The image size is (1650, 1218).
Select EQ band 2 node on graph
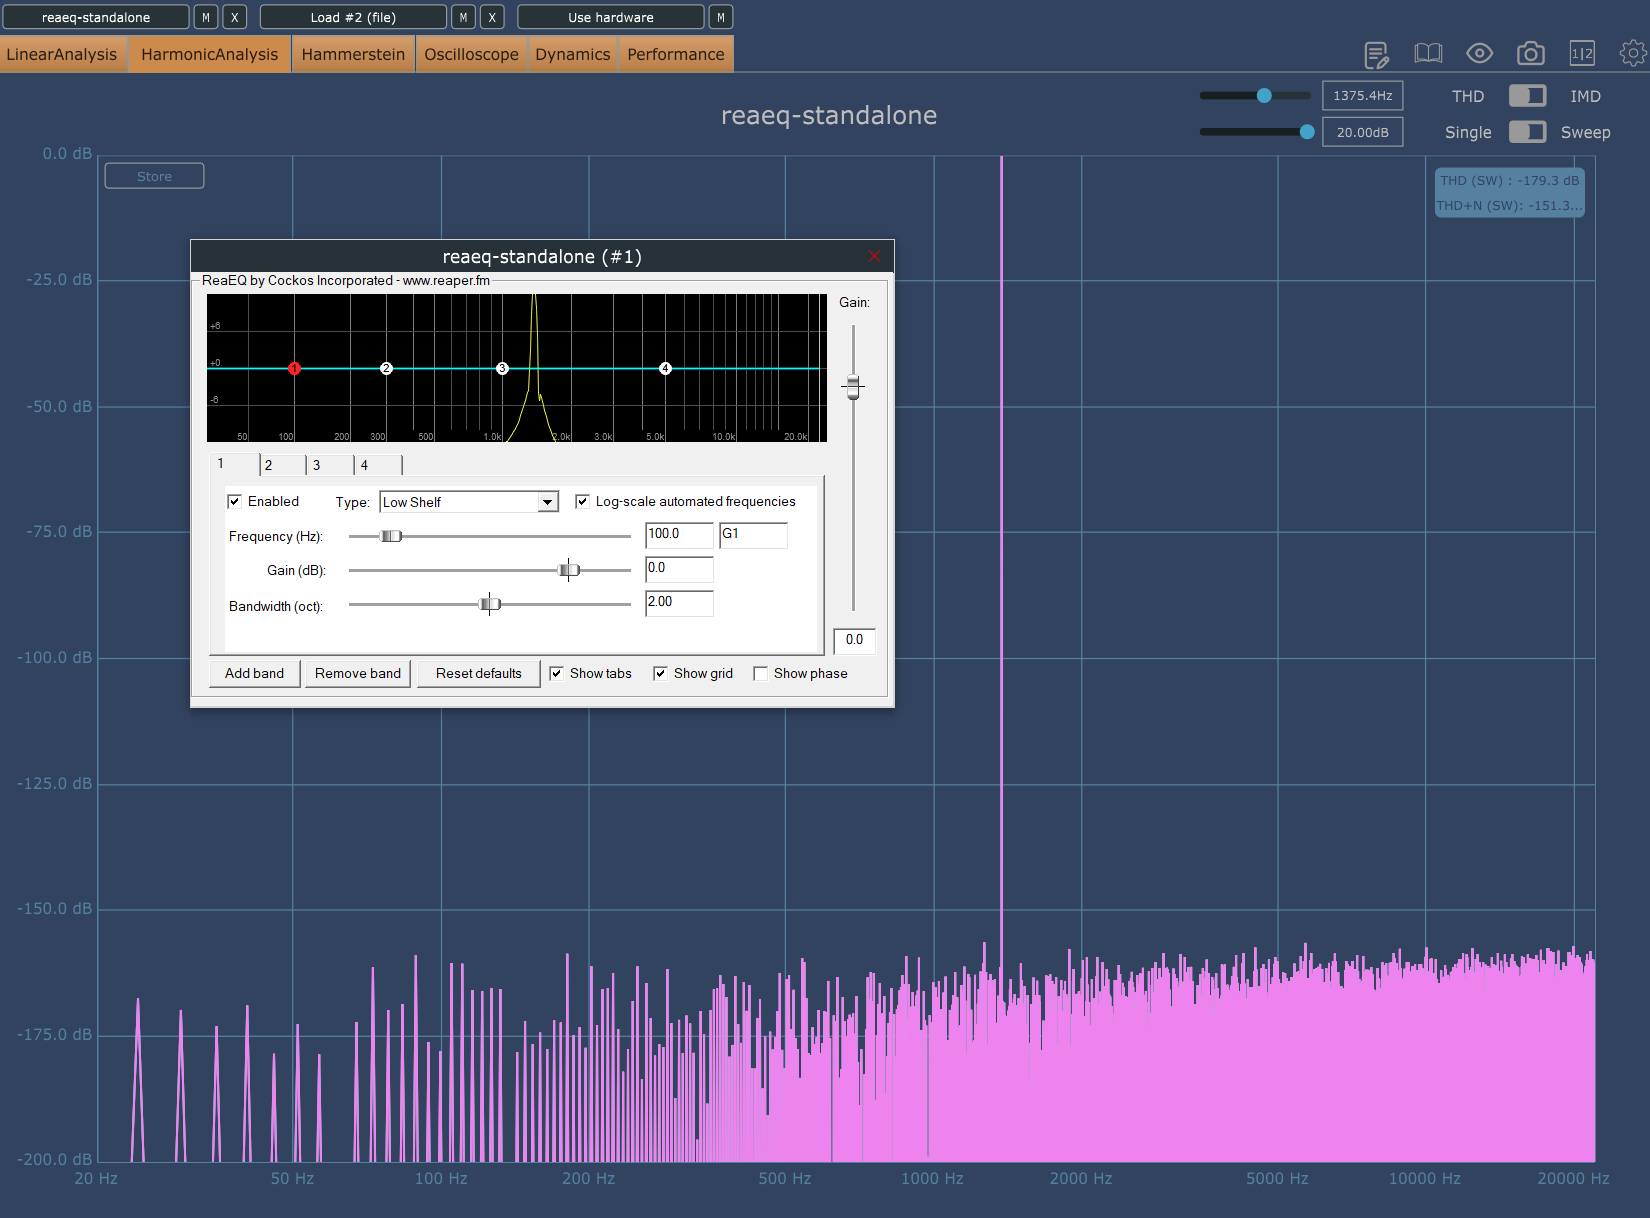tap(386, 369)
